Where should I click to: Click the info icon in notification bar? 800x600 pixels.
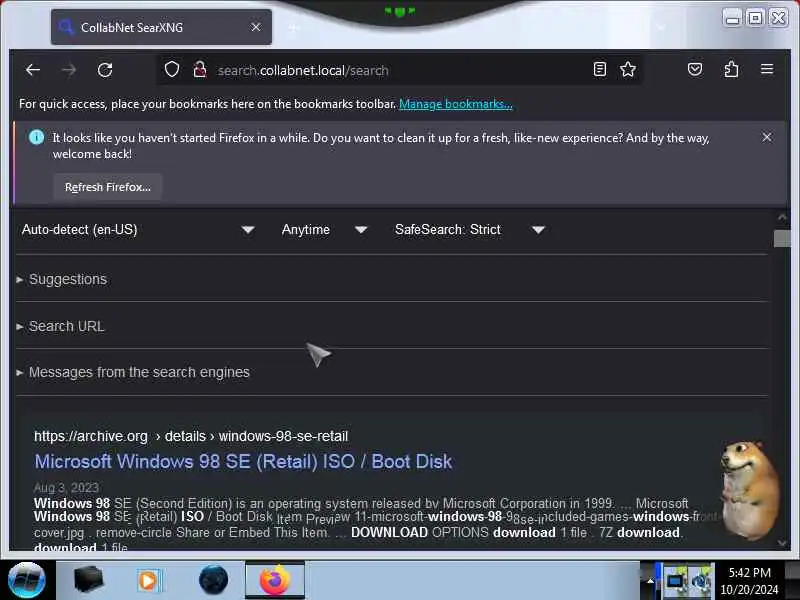(36, 137)
